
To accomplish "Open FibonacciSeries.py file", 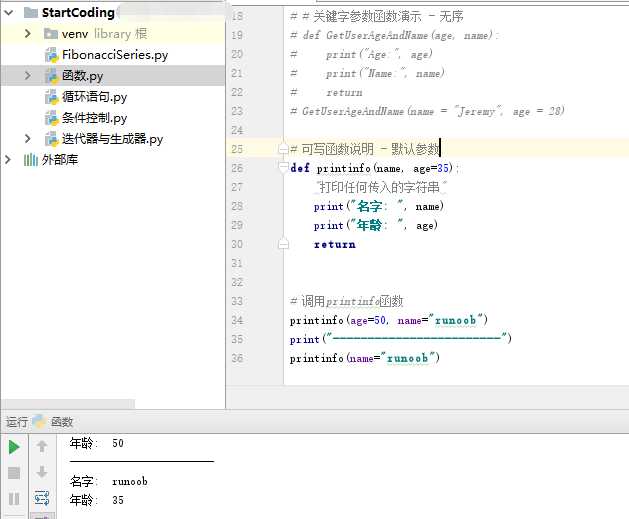I will click(x=115, y=55).
